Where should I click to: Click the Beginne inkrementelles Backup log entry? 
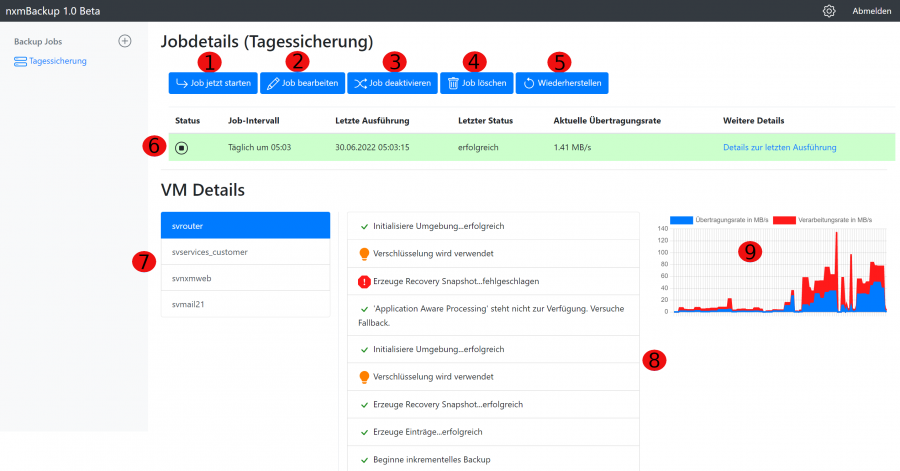492,459
